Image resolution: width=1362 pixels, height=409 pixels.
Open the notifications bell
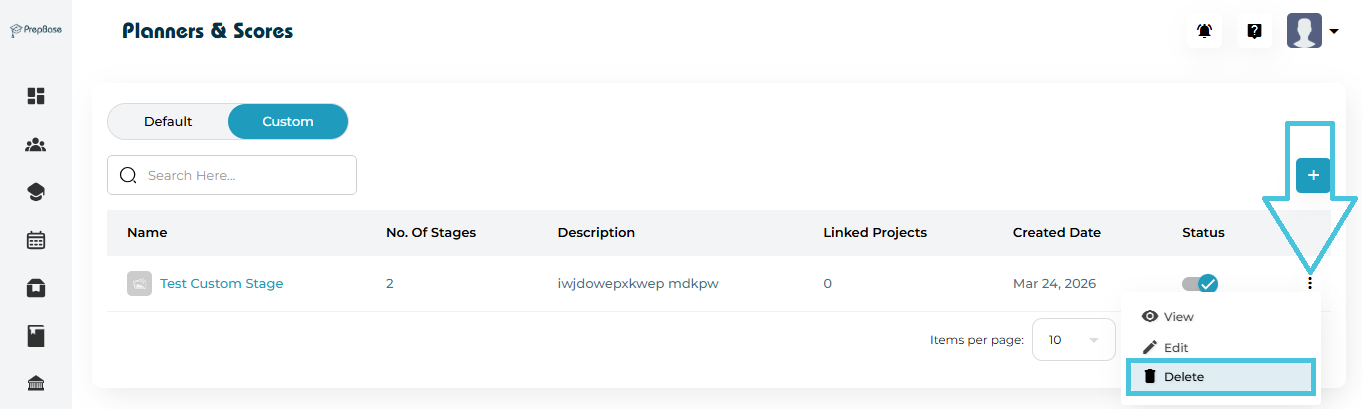pyautogui.click(x=1205, y=31)
